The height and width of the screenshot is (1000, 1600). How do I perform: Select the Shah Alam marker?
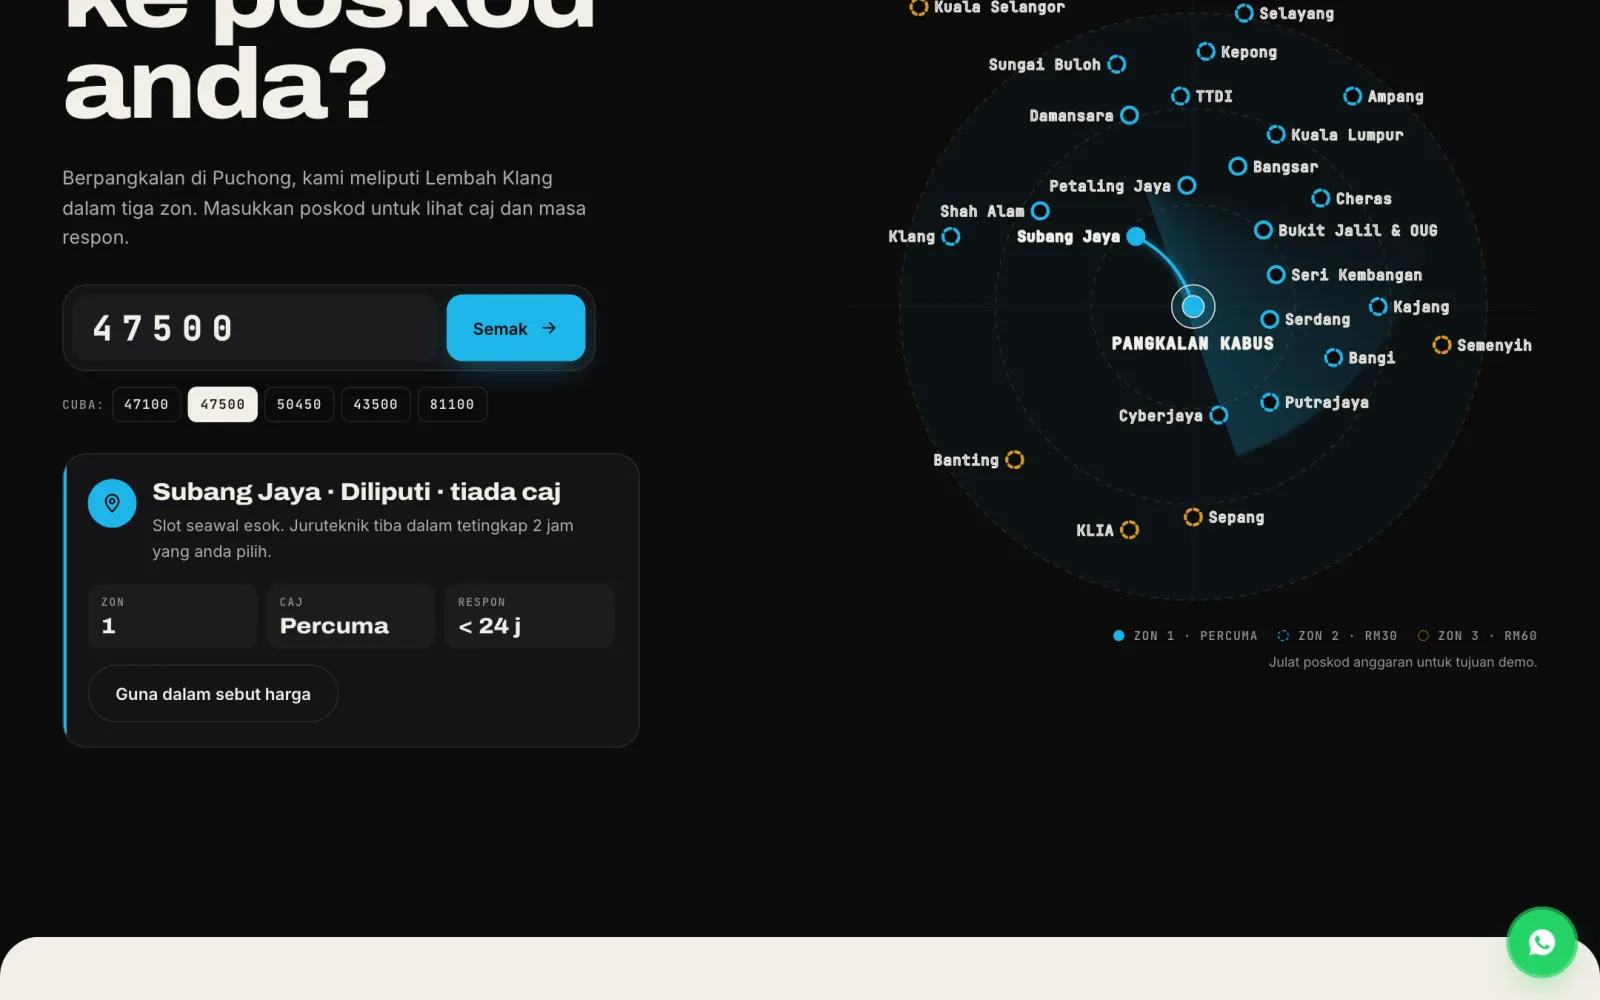point(1040,211)
